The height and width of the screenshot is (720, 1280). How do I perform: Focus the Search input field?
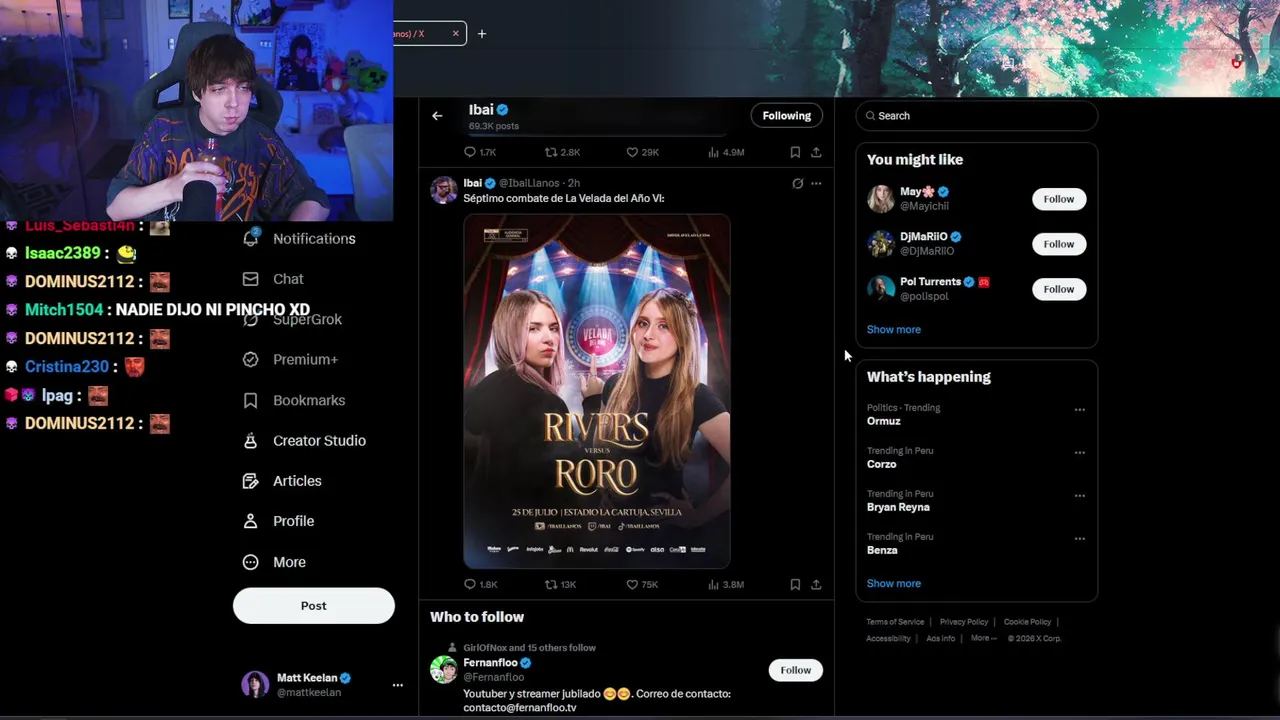pos(976,116)
